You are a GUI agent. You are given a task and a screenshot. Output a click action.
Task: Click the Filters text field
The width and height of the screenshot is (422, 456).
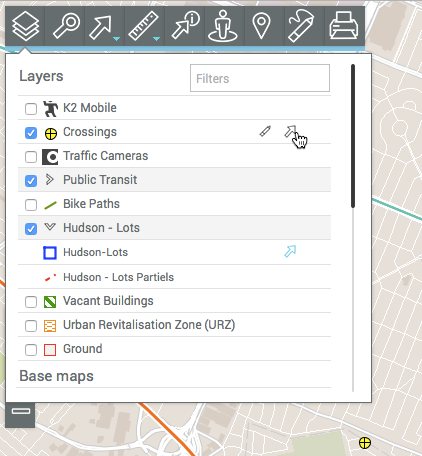(x=260, y=78)
